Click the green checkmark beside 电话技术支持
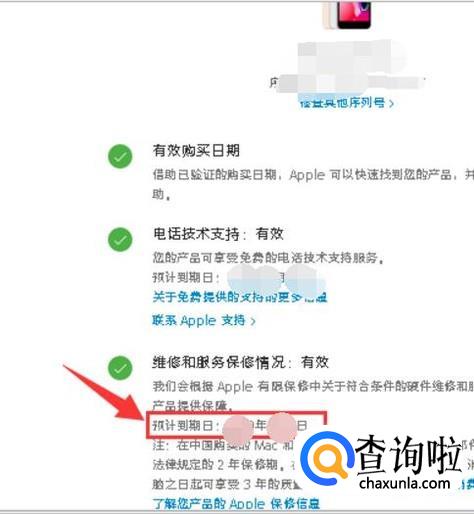 tap(120, 239)
